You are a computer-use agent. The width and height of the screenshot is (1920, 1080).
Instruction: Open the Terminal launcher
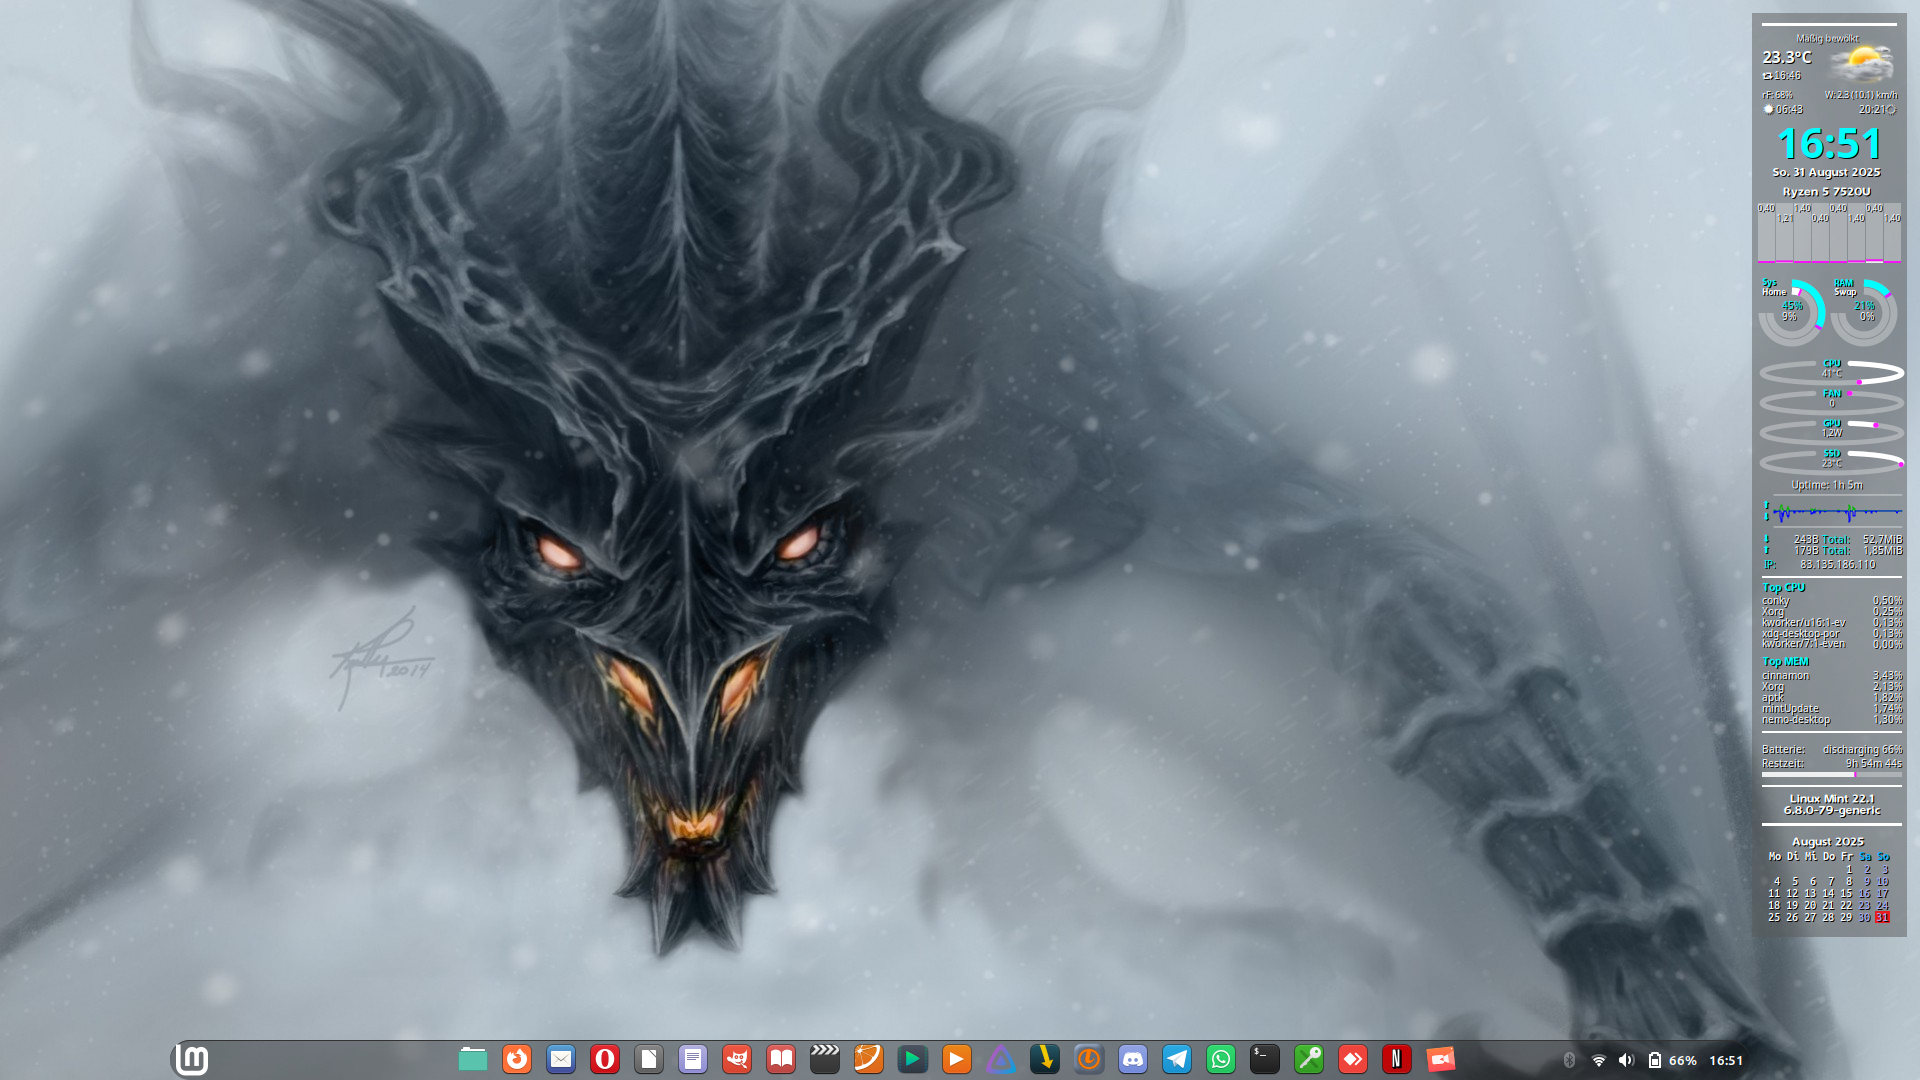pos(1265,1059)
